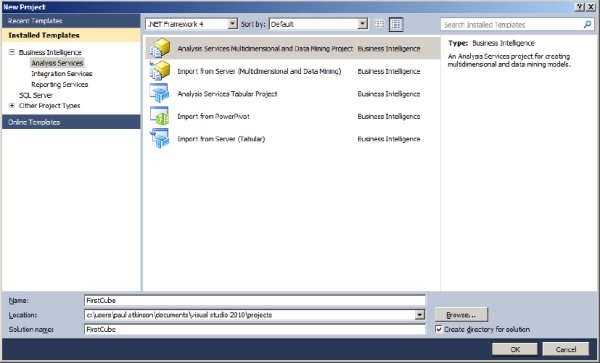Select 'Import from Server (Tabular)' template name
This screenshot has width=600, height=363.
(x=221, y=139)
